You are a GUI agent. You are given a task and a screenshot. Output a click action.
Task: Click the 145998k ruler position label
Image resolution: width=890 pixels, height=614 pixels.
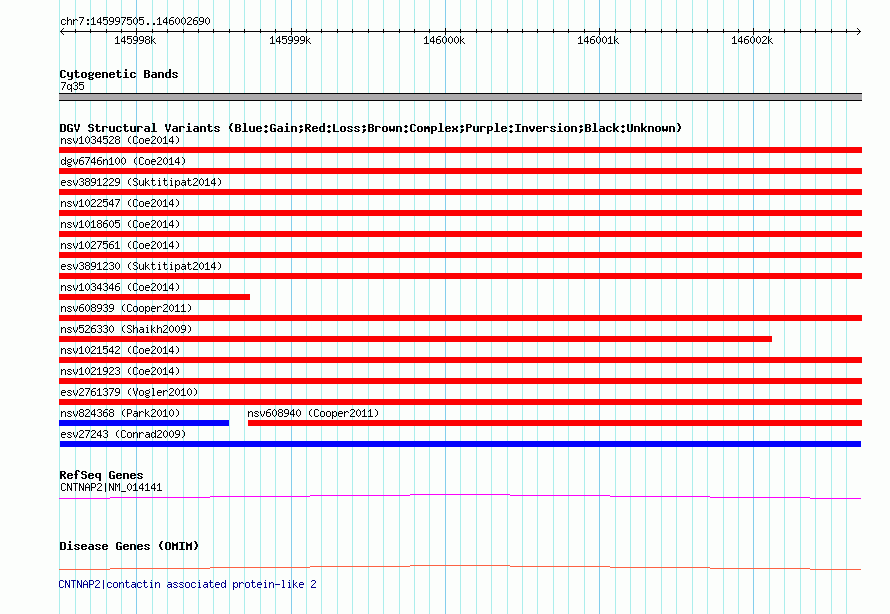click(x=135, y=40)
